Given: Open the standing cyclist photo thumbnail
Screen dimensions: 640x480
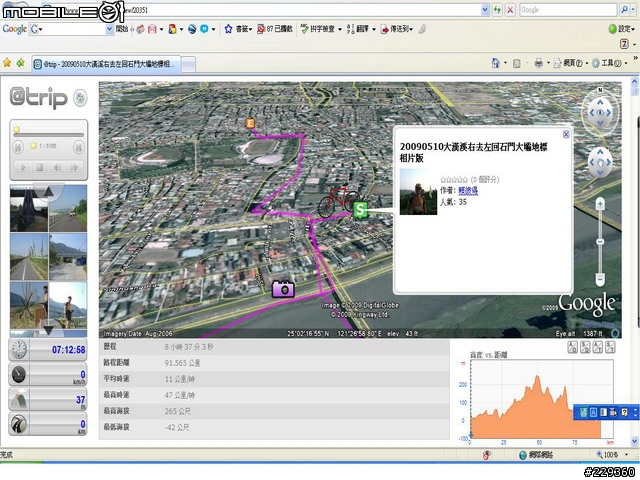Looking at the screenshot, I should pos(68,305).
